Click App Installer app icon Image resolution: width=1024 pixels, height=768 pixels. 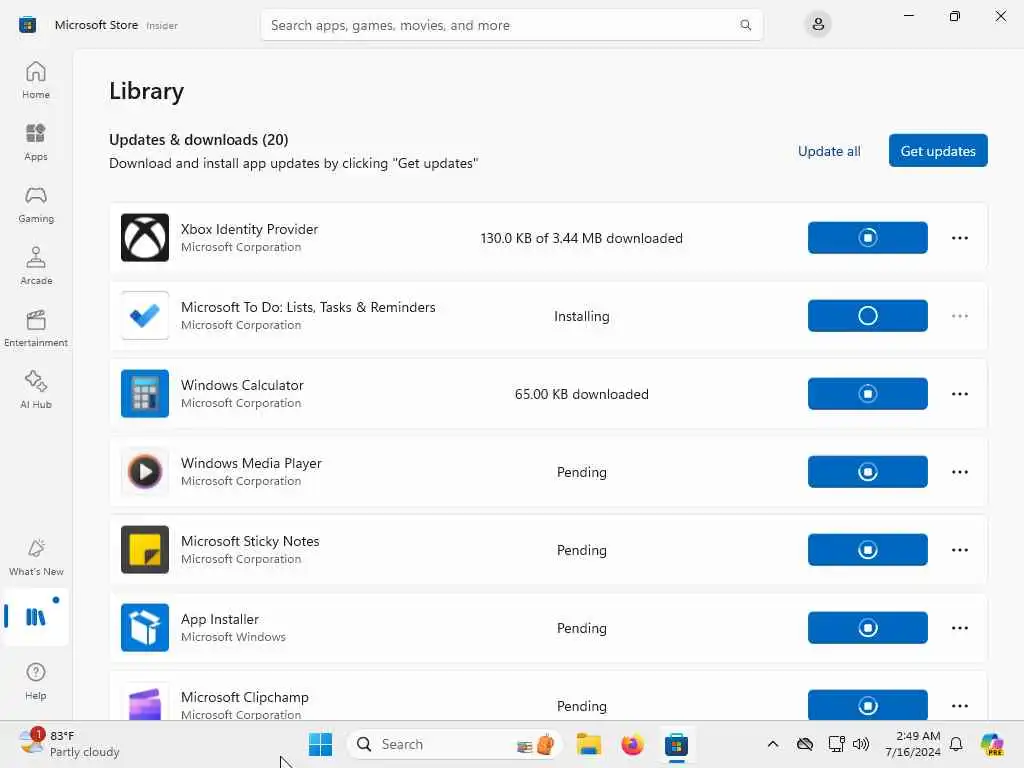[145, 628]
